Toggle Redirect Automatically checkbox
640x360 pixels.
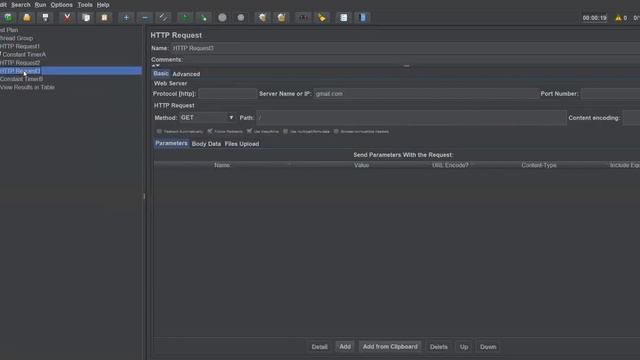click(159, 131)
